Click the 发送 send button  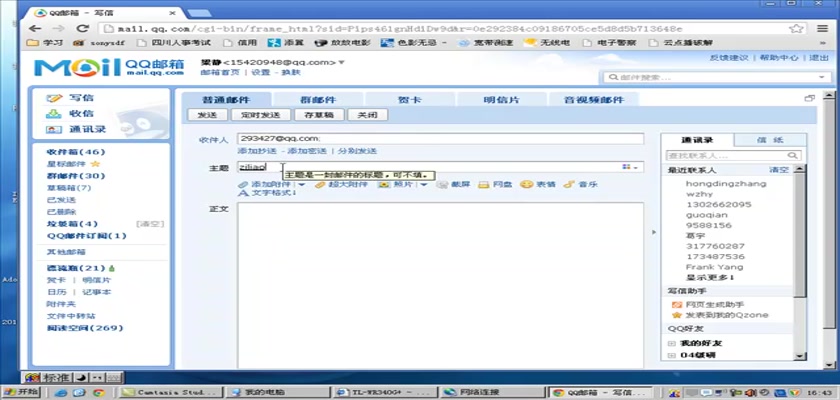tap(207, 115)
